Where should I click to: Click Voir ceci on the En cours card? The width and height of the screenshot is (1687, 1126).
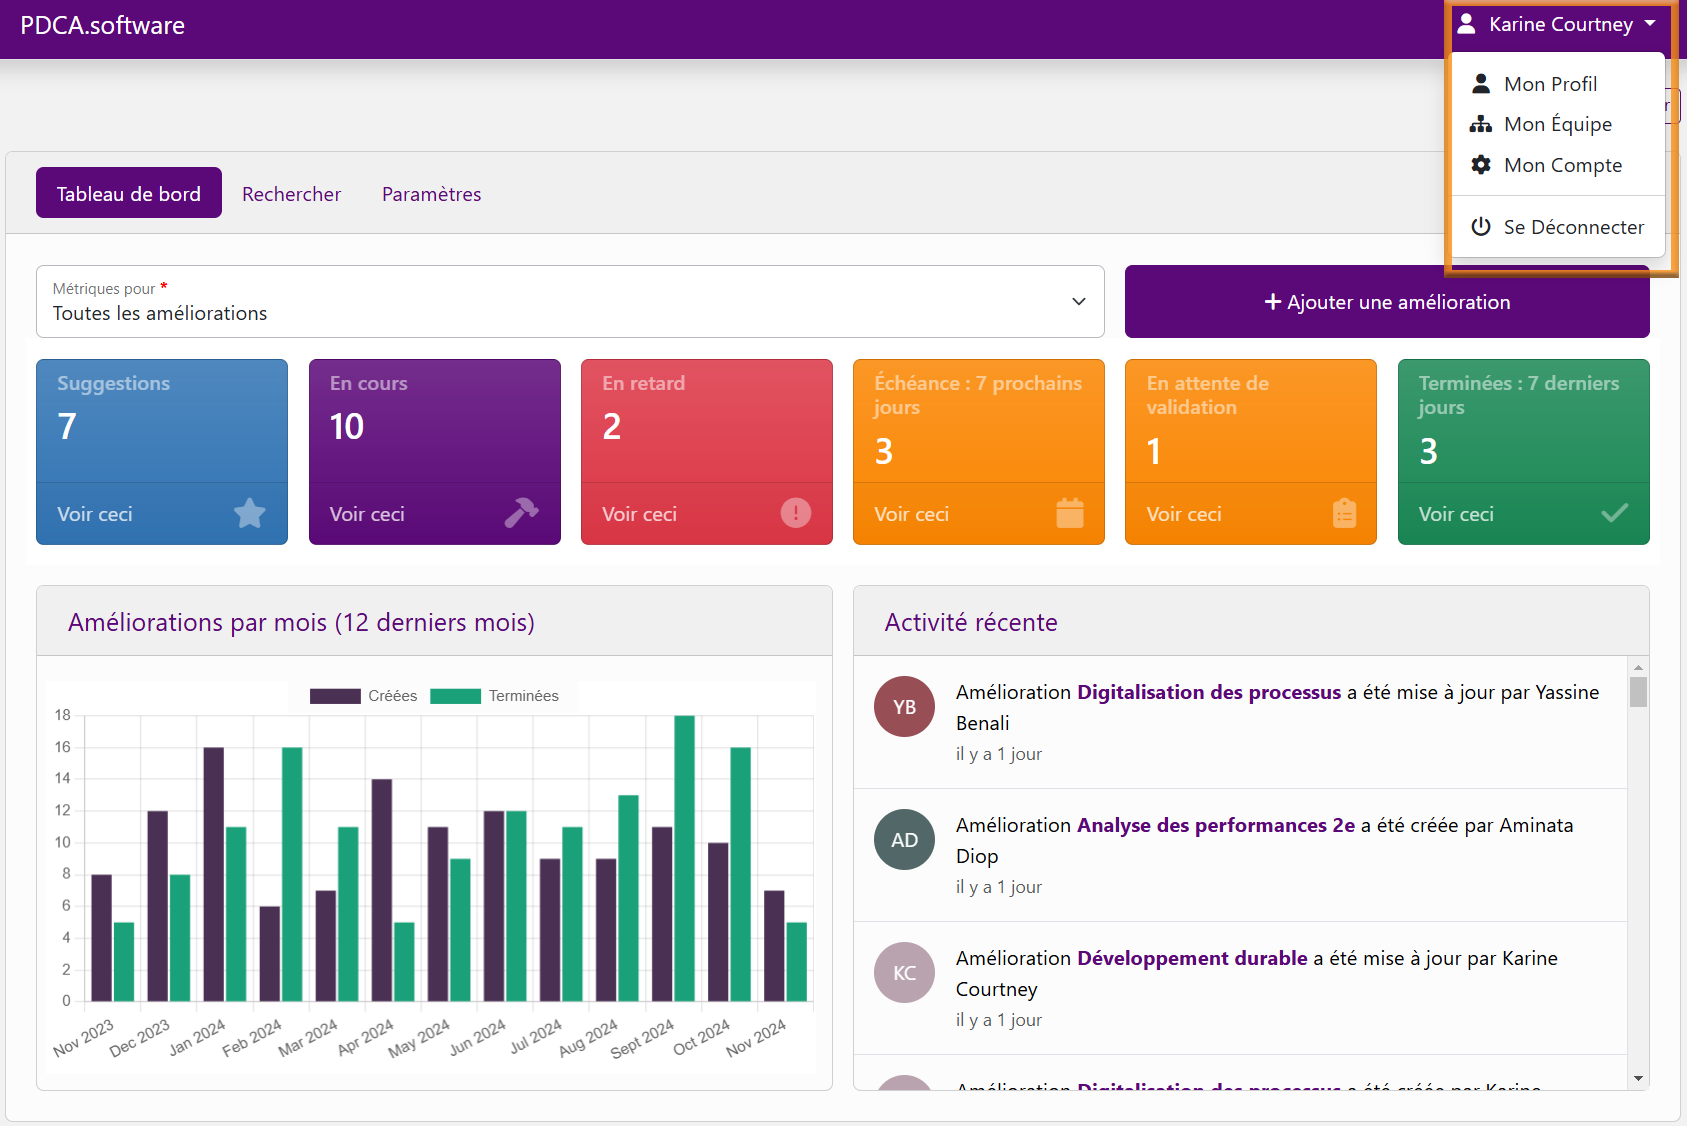367,514
